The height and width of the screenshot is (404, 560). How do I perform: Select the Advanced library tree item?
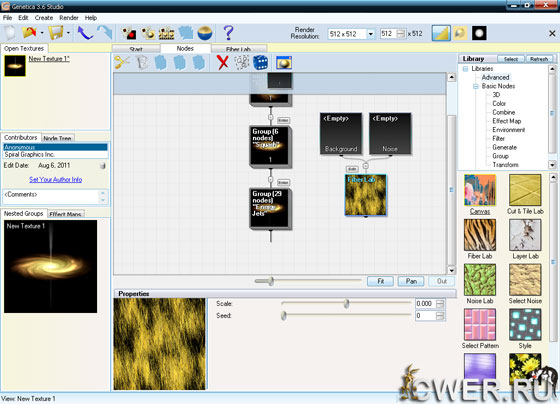coord(495,77)
